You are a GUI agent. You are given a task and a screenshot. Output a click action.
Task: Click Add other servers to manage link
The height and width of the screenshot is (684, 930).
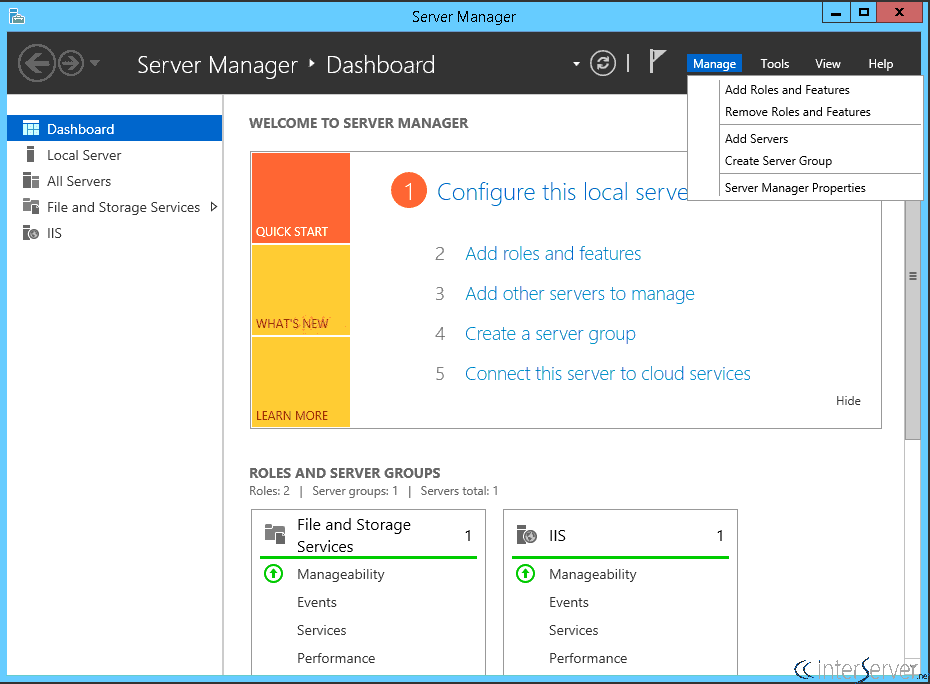tap(579, 294)
